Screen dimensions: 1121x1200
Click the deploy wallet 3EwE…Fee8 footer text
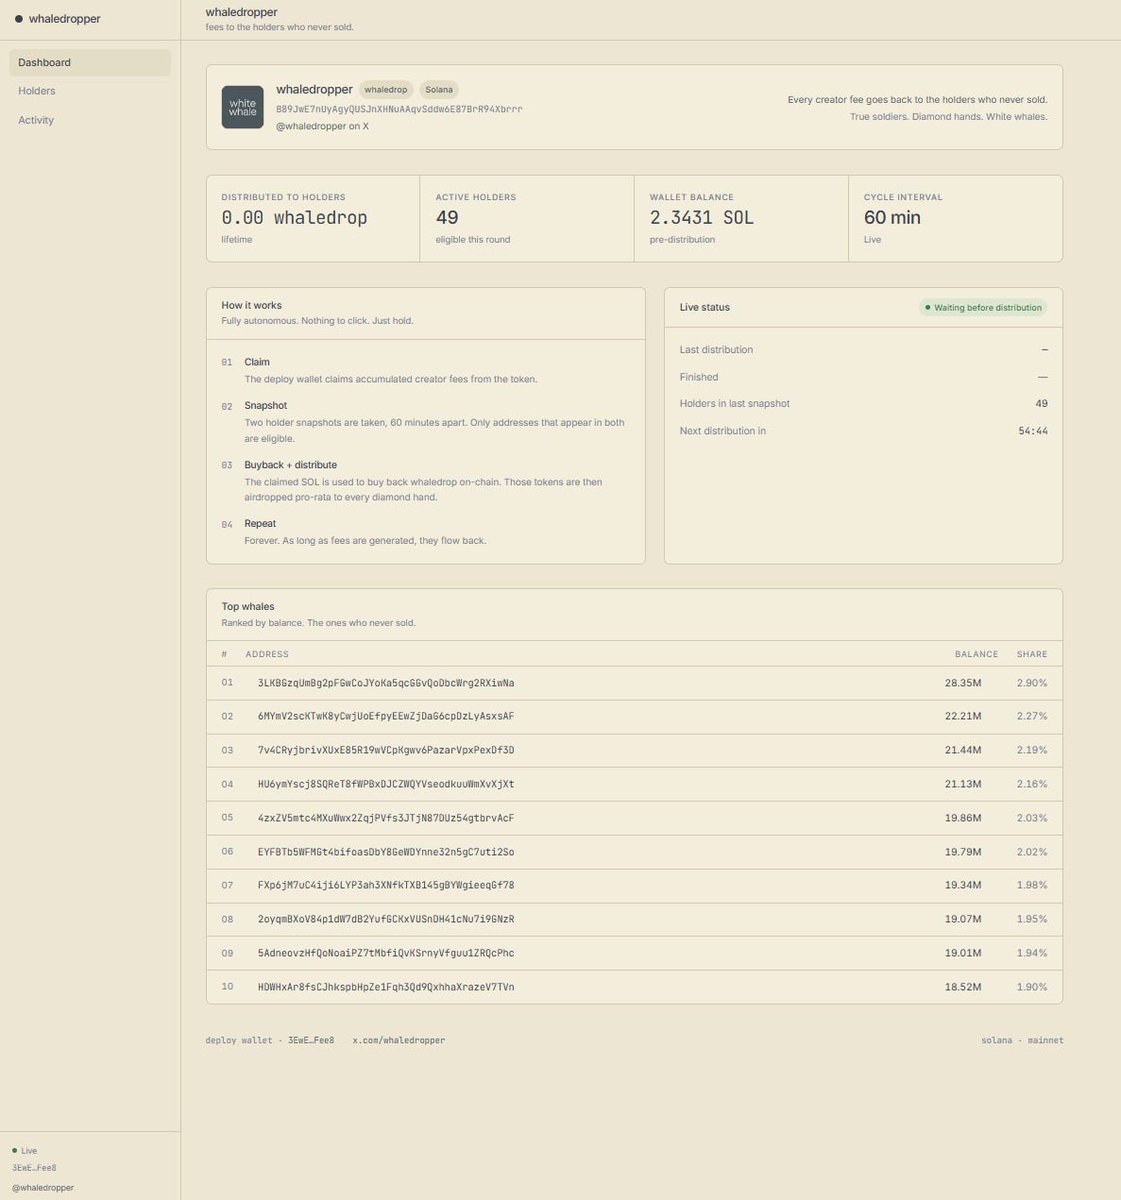pyautogui.click(x=270, y=1040)
